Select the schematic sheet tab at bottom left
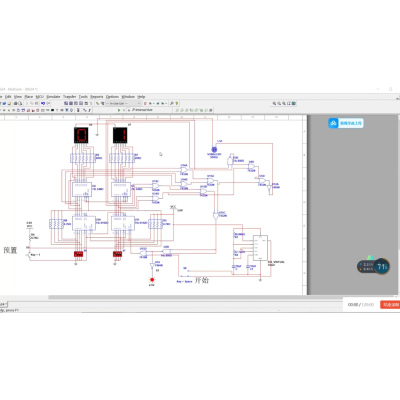This screenshot has height=400, width=400. (3, 304)
